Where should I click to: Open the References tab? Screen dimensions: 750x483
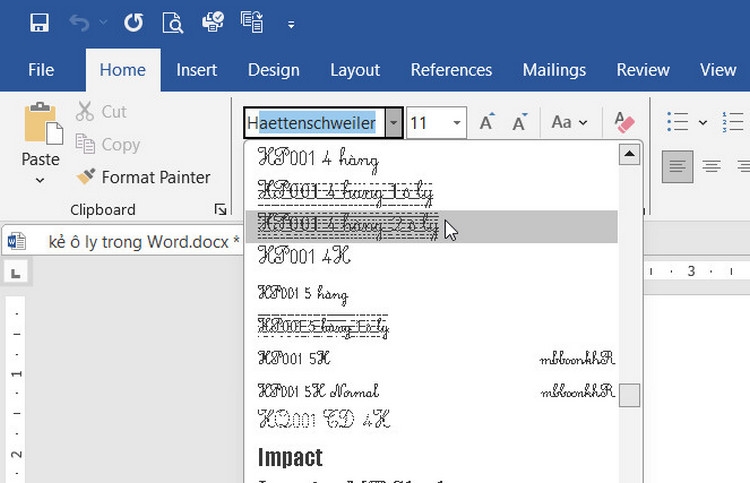coord(451,70)
